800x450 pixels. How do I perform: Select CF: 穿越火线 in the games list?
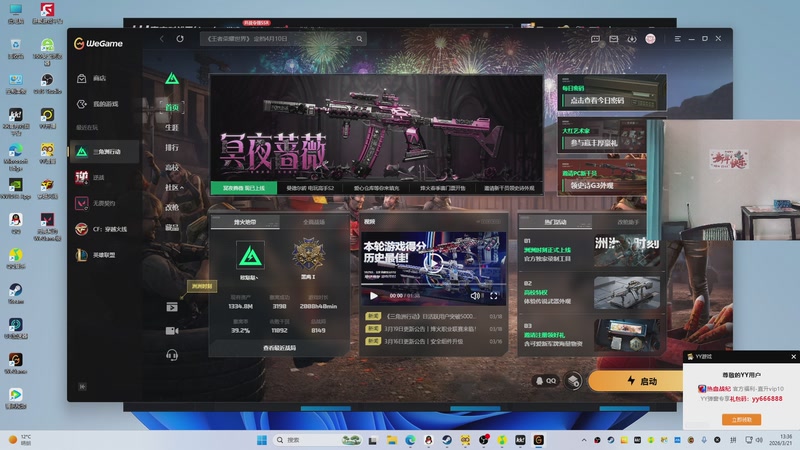(x=104, y=229)
